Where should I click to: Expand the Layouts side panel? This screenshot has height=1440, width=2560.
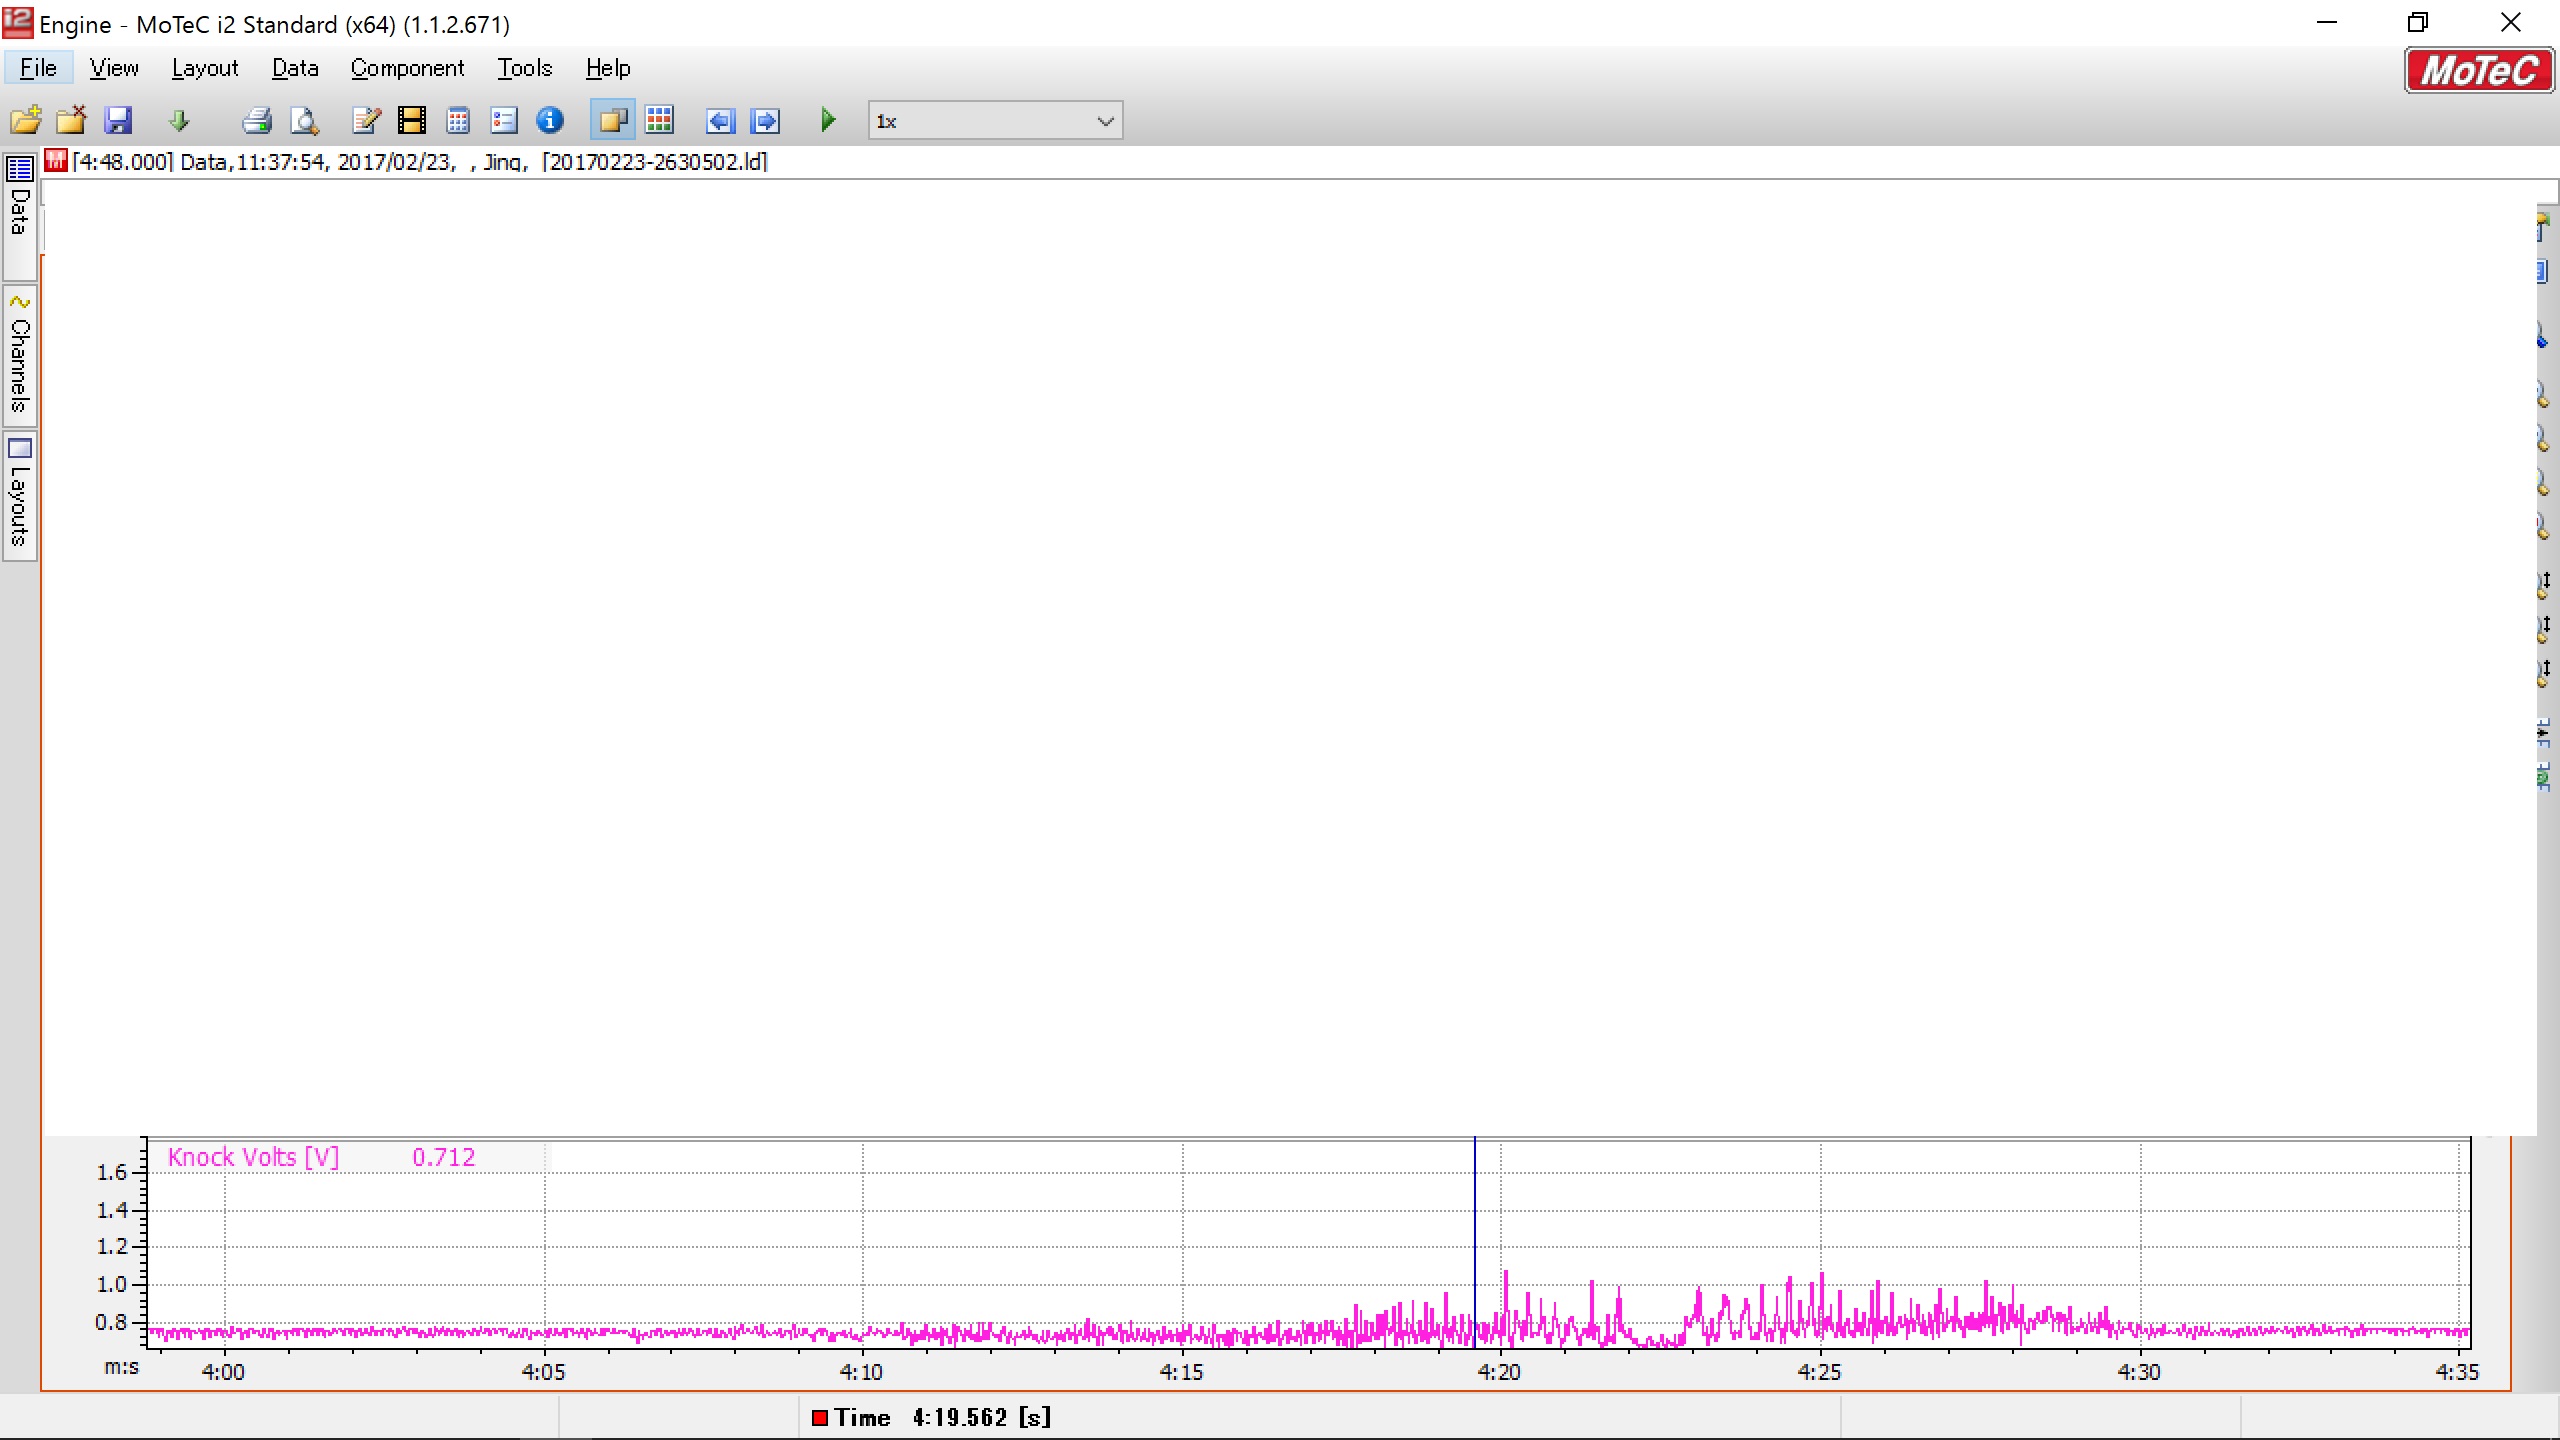click(x=19, y=496)
